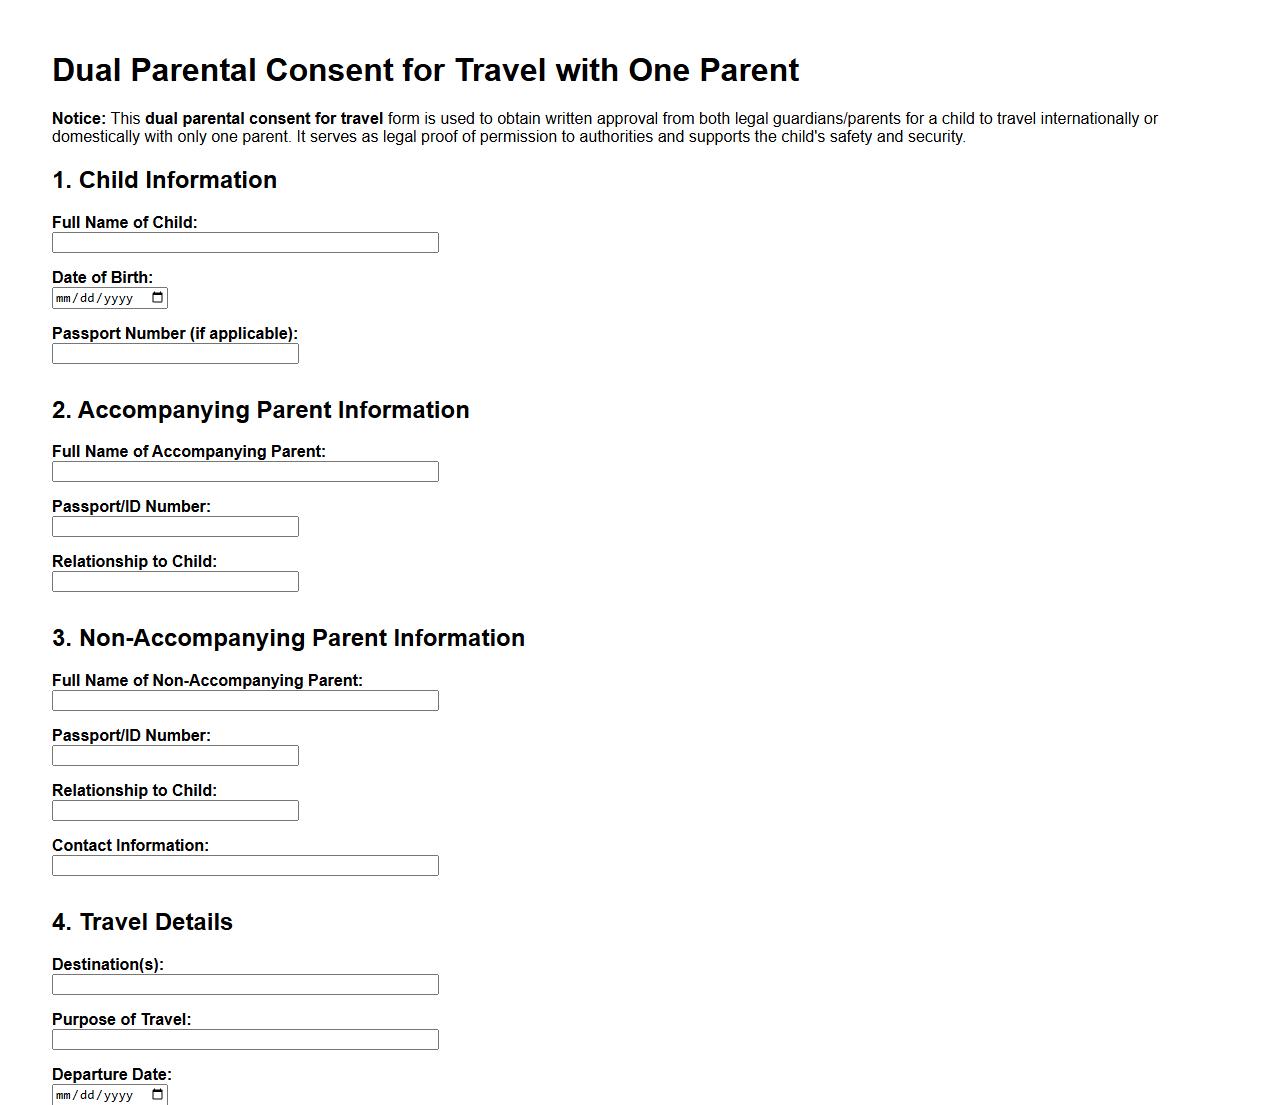This screenshot has width=1263, height=1105.
Task: Select the accompanying parent Passport/ID Number field
Action: (x=175, y=526)
